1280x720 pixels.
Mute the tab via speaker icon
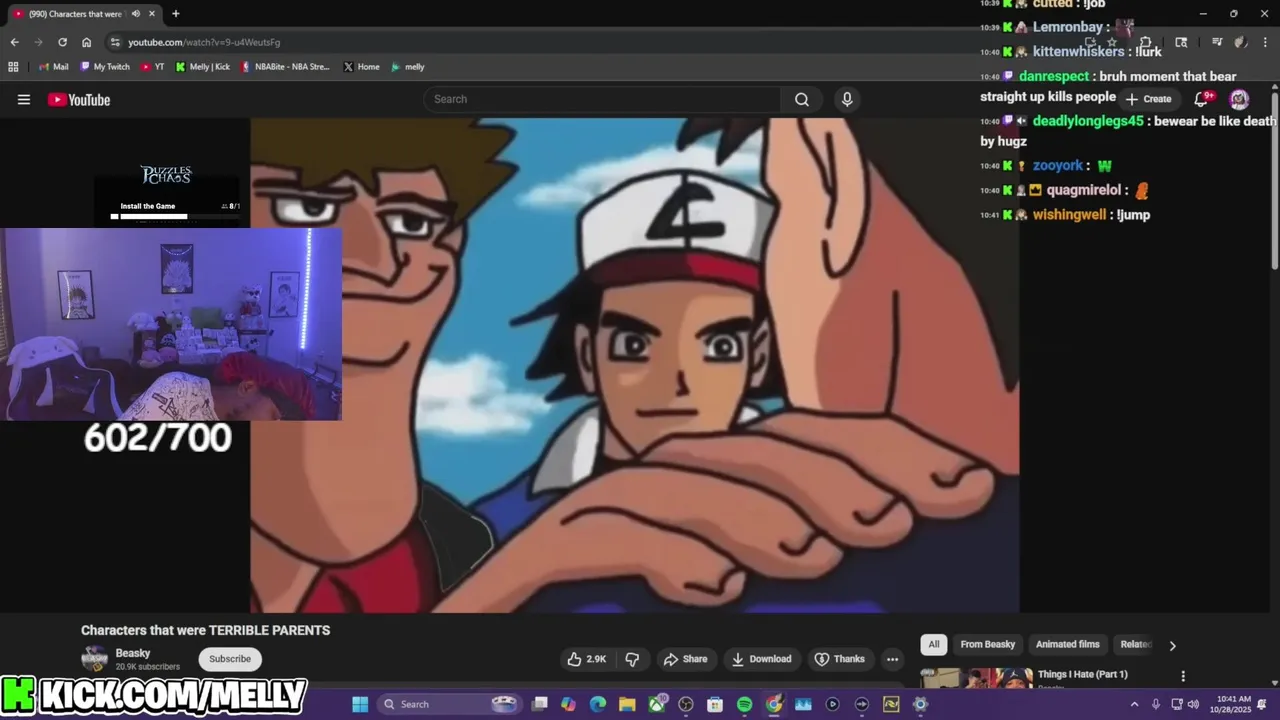136,14
